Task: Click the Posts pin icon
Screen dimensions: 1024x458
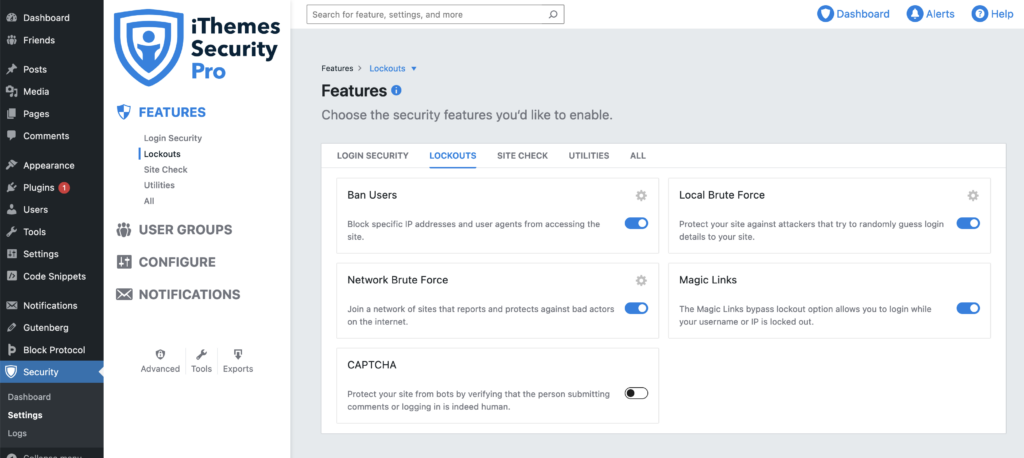Action: [11, 69]
